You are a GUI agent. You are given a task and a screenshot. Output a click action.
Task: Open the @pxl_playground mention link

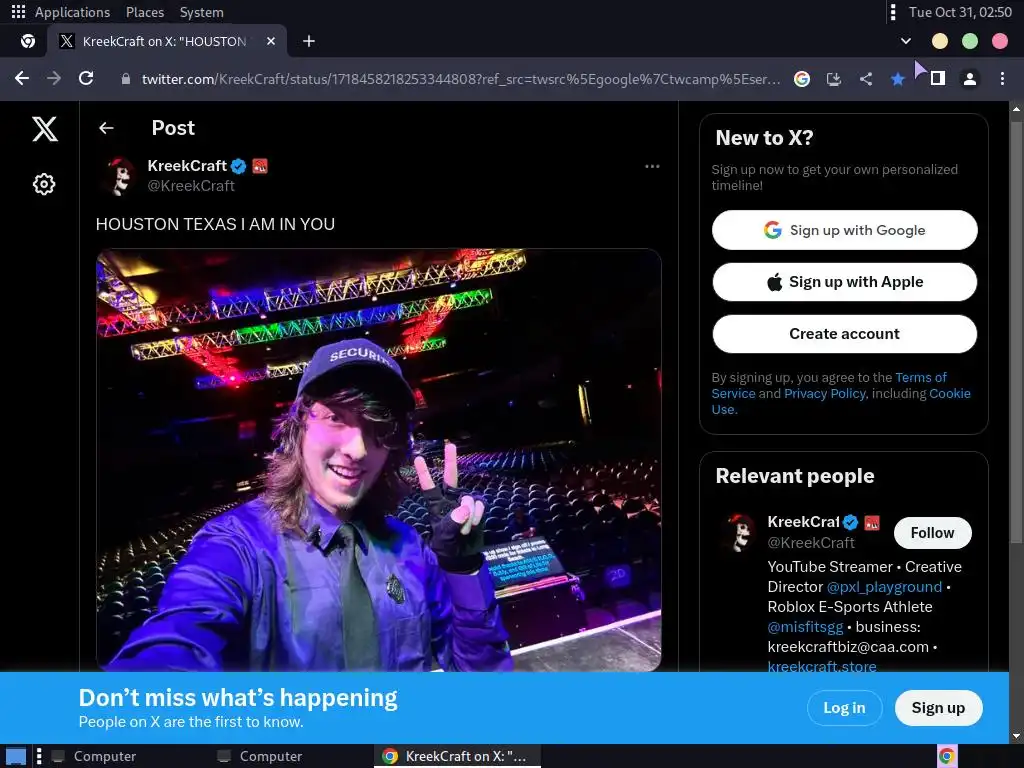coord(884,587)
